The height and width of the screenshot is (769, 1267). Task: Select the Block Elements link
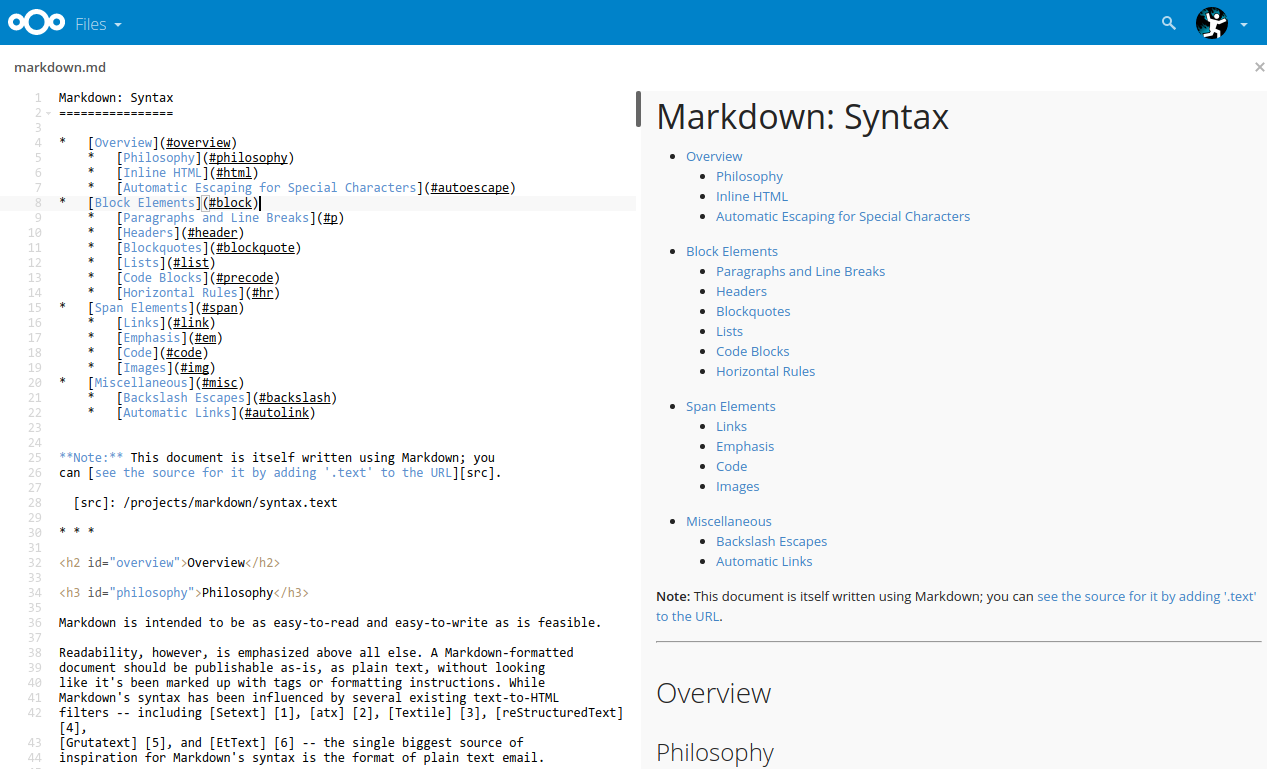[x=731, y=251]
